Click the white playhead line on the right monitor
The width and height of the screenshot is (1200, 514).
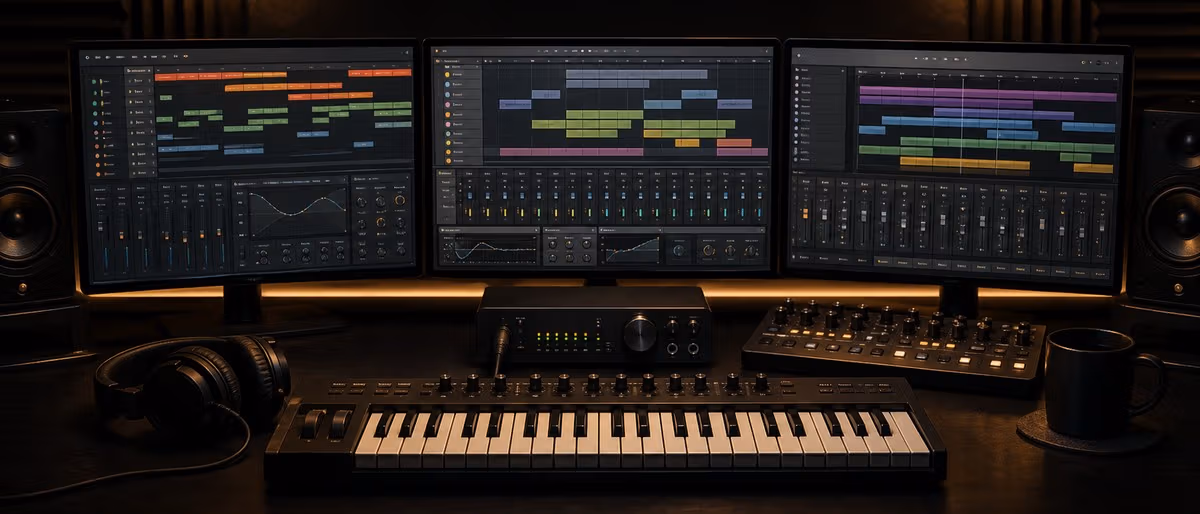pyautogui.click(x=962, y=125)
